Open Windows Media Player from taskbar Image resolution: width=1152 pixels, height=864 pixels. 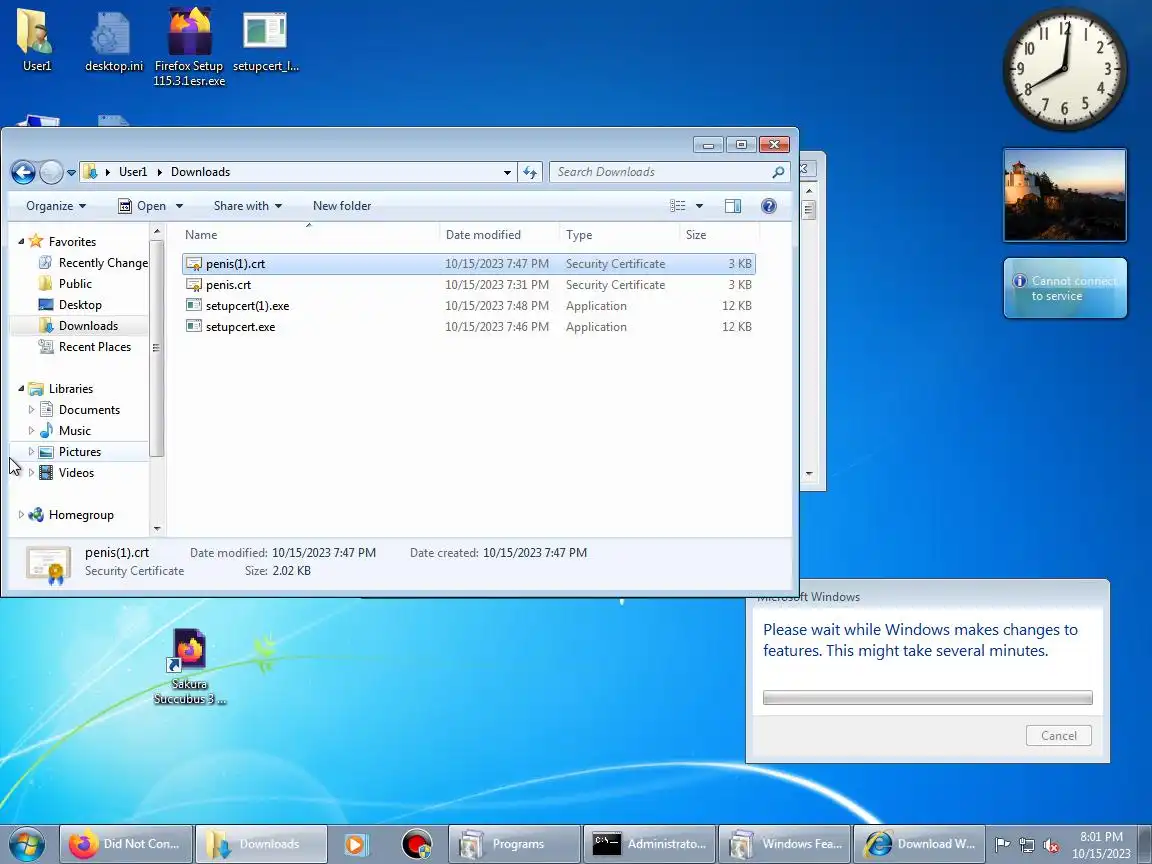[x=356, y=844]
